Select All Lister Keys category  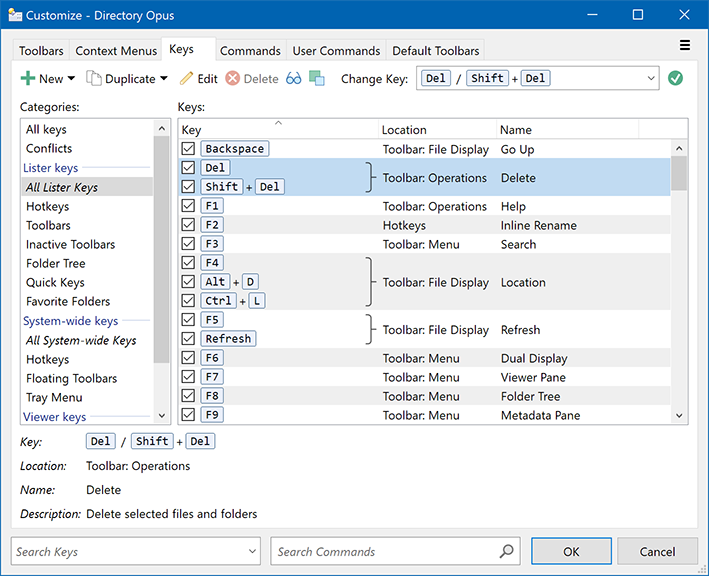point(87,187)
